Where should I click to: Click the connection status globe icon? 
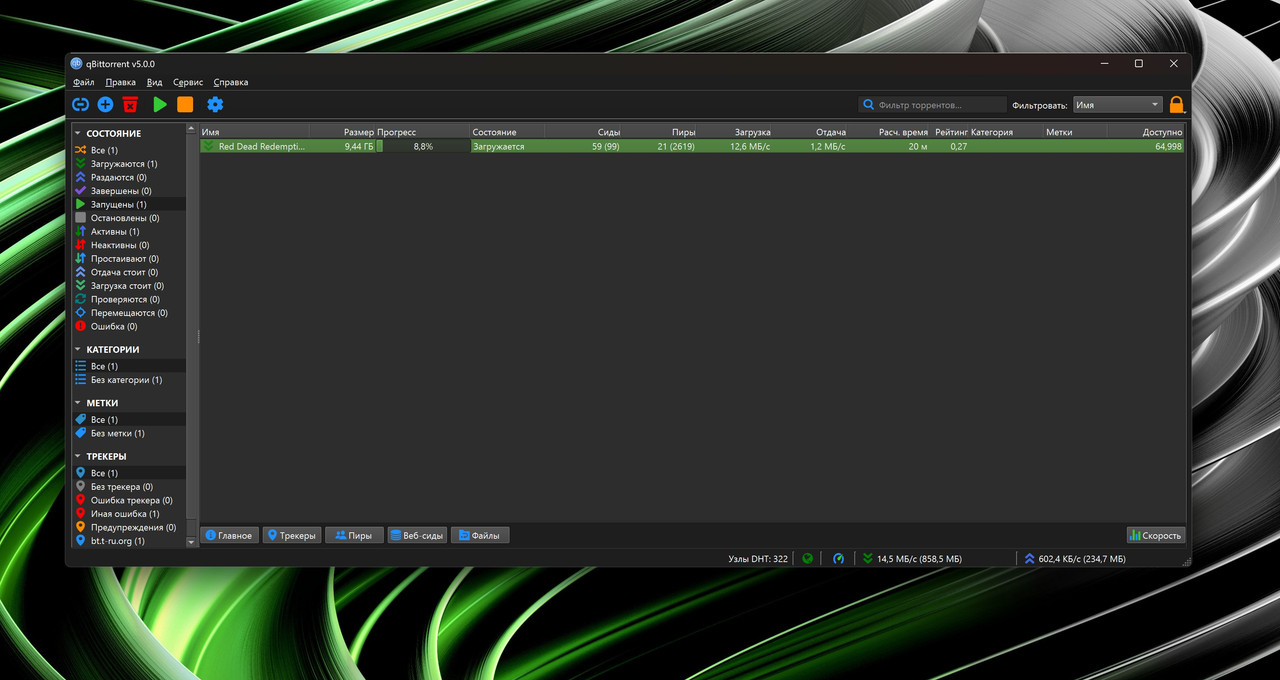pyautogui.click(x=807, y=559)
